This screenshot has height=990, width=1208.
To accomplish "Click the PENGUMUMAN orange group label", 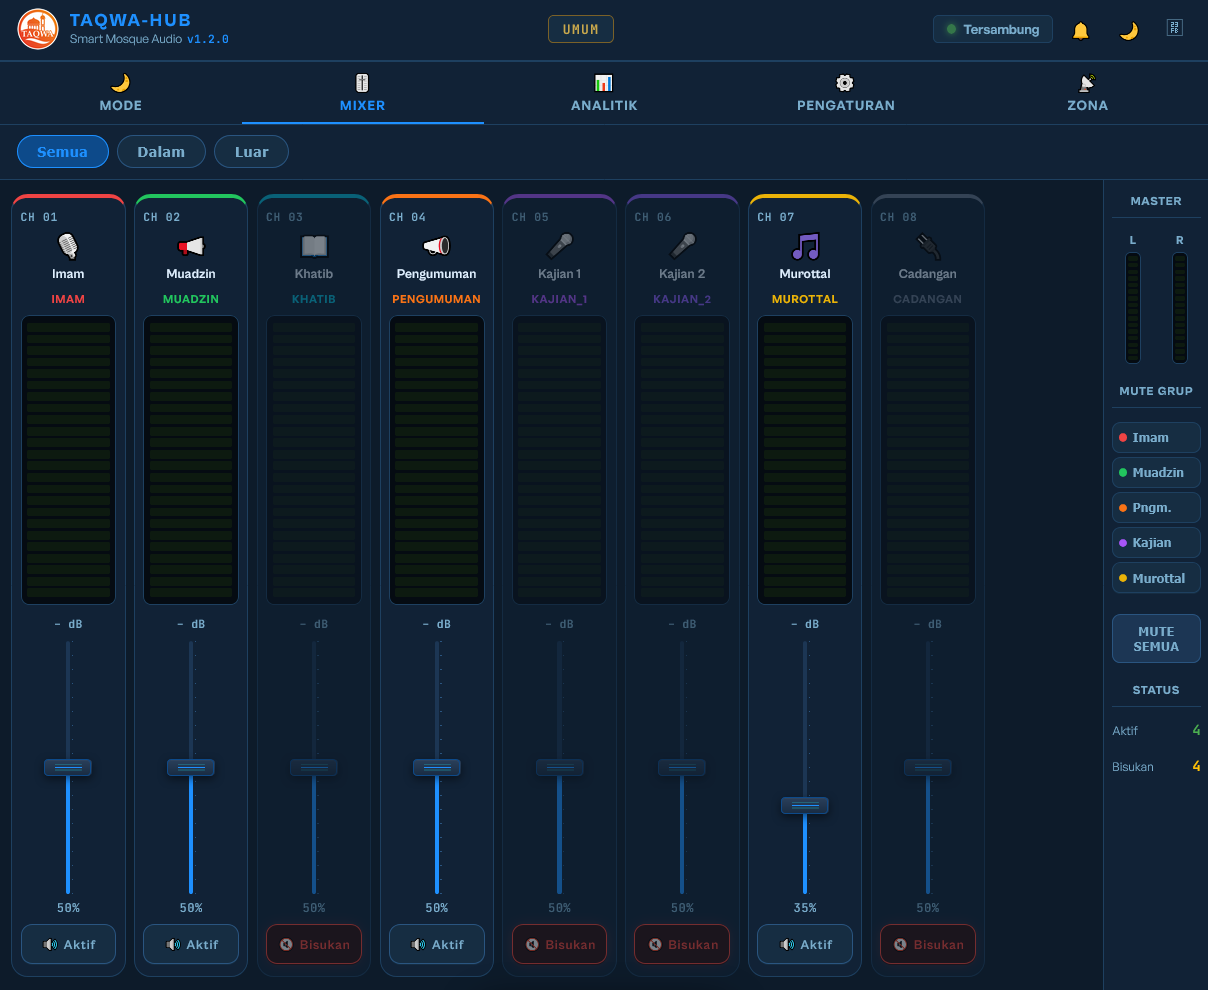I will coord(437,299).
